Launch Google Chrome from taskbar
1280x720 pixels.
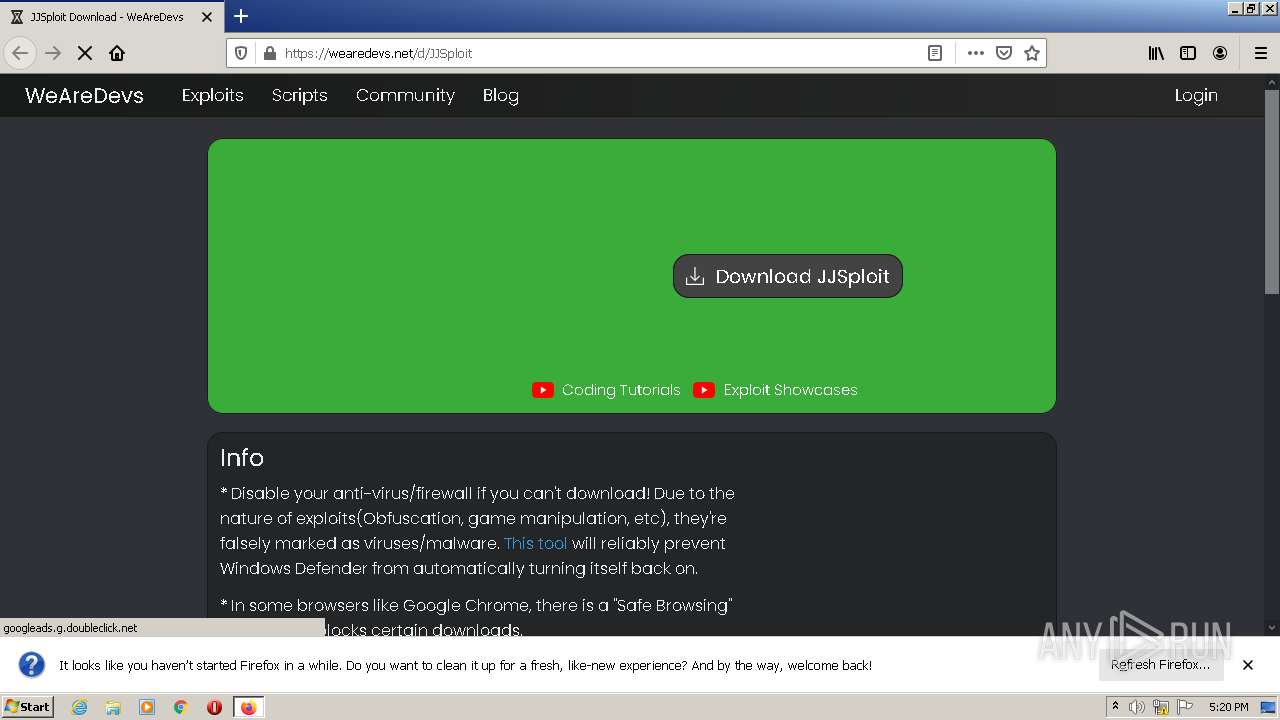pos(181,707)
